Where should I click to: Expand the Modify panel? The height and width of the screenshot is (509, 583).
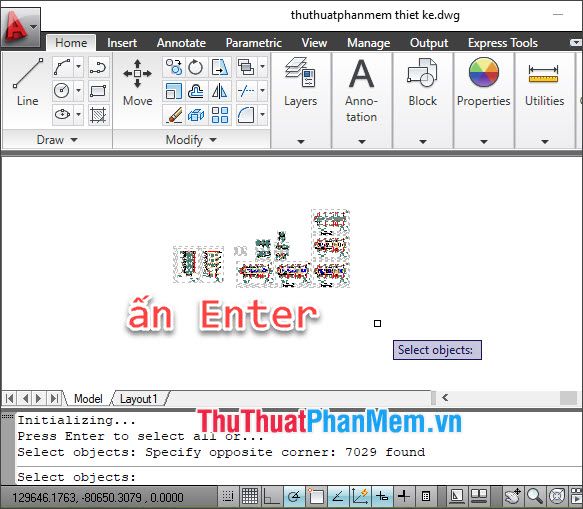[x=191, y=140]
